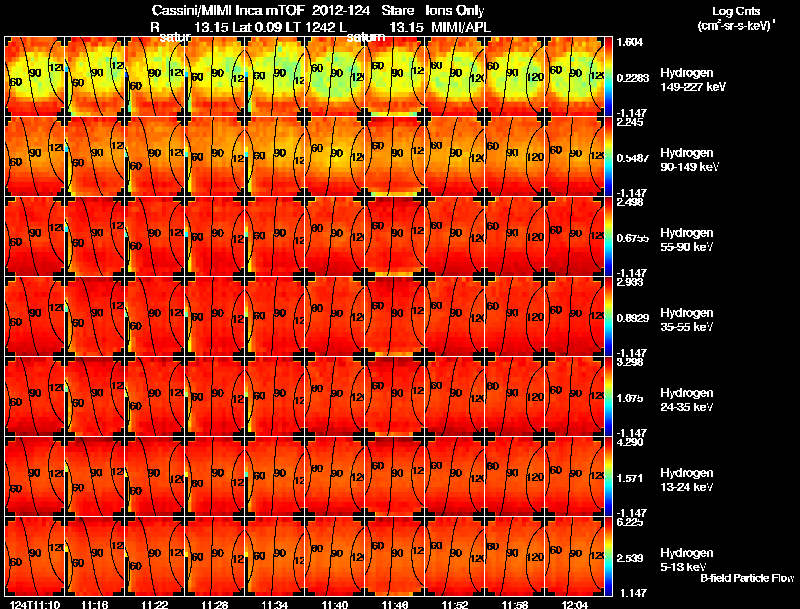Select the 24-35 keV panel at 11:34
Image resolution: width=800 pixels, height=609 pixels.
(x=275, y=397)
